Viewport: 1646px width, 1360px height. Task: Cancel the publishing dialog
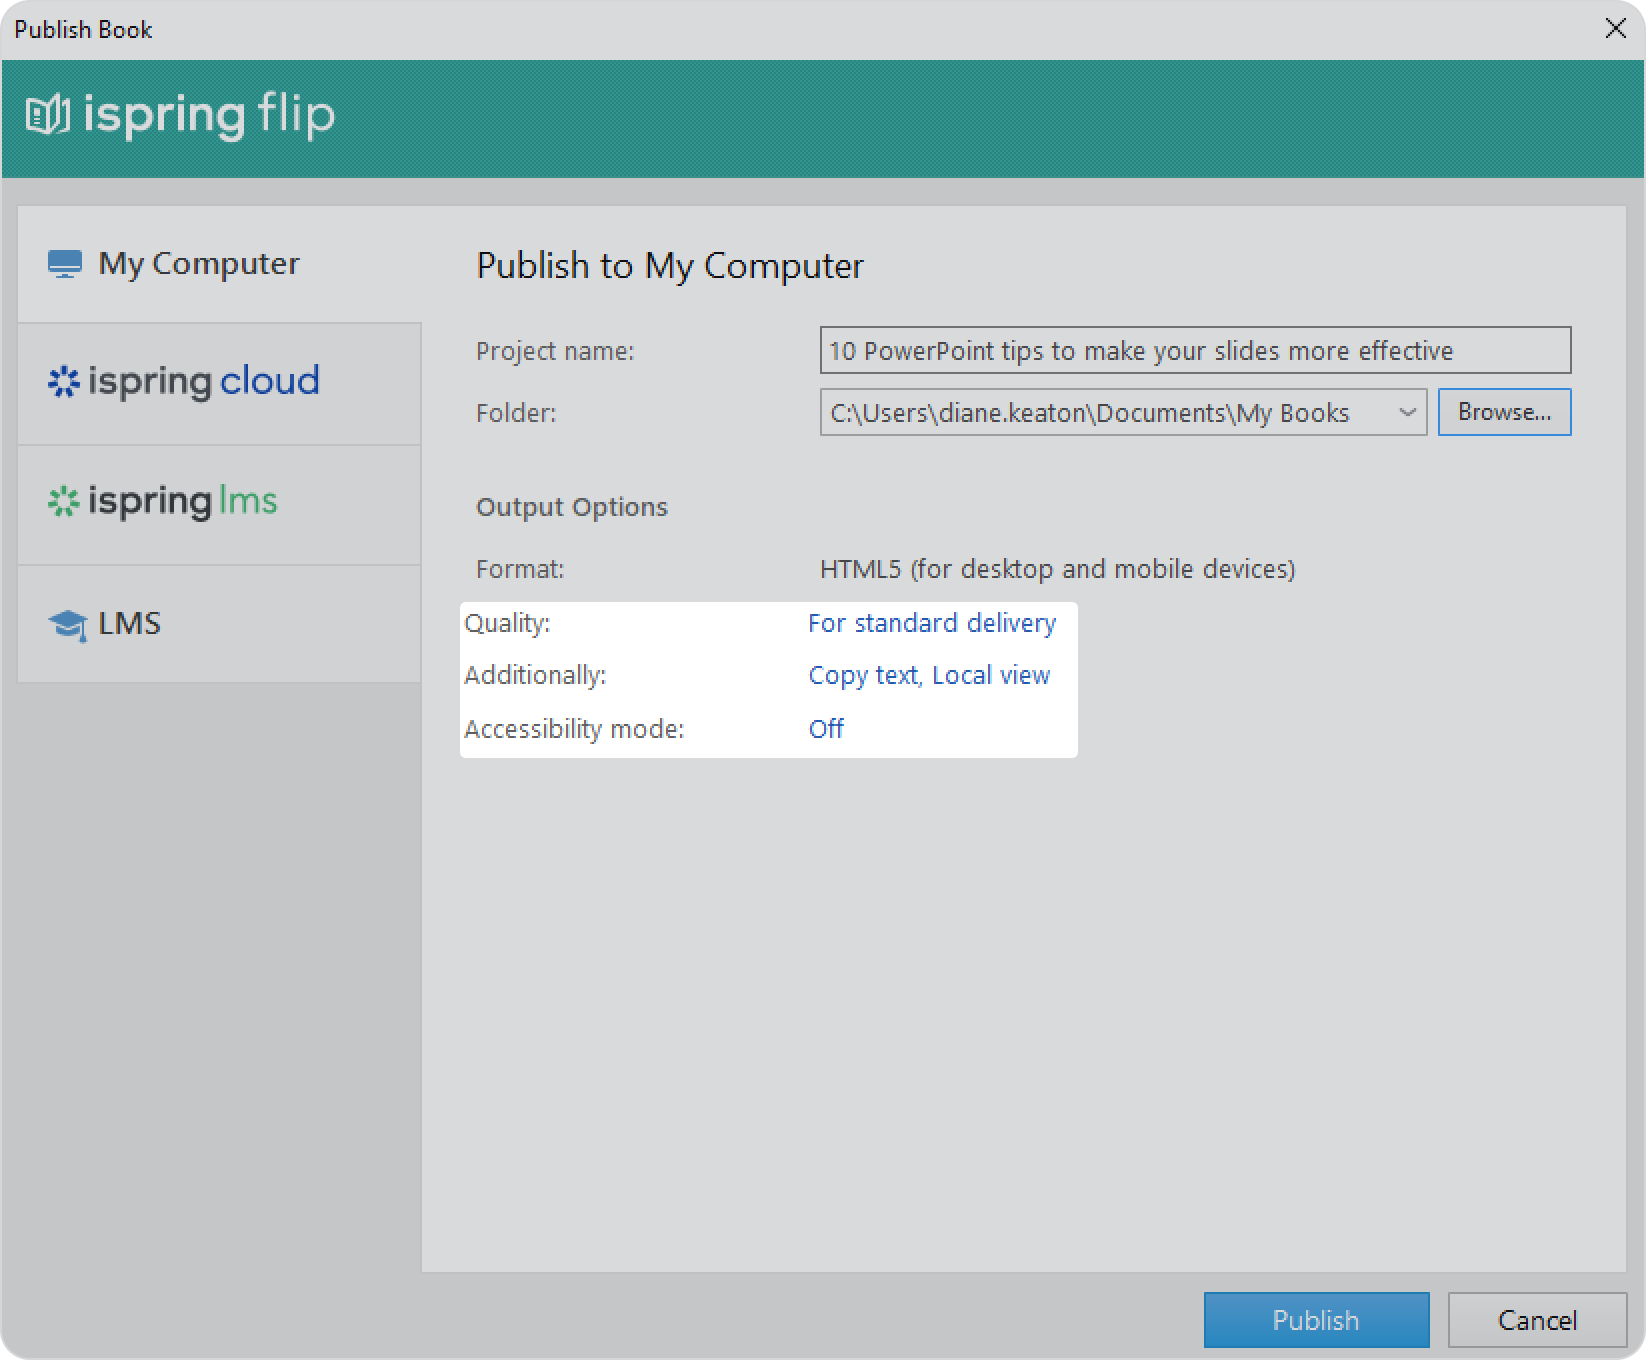pyautogui.click(x=1536, y=1320)
